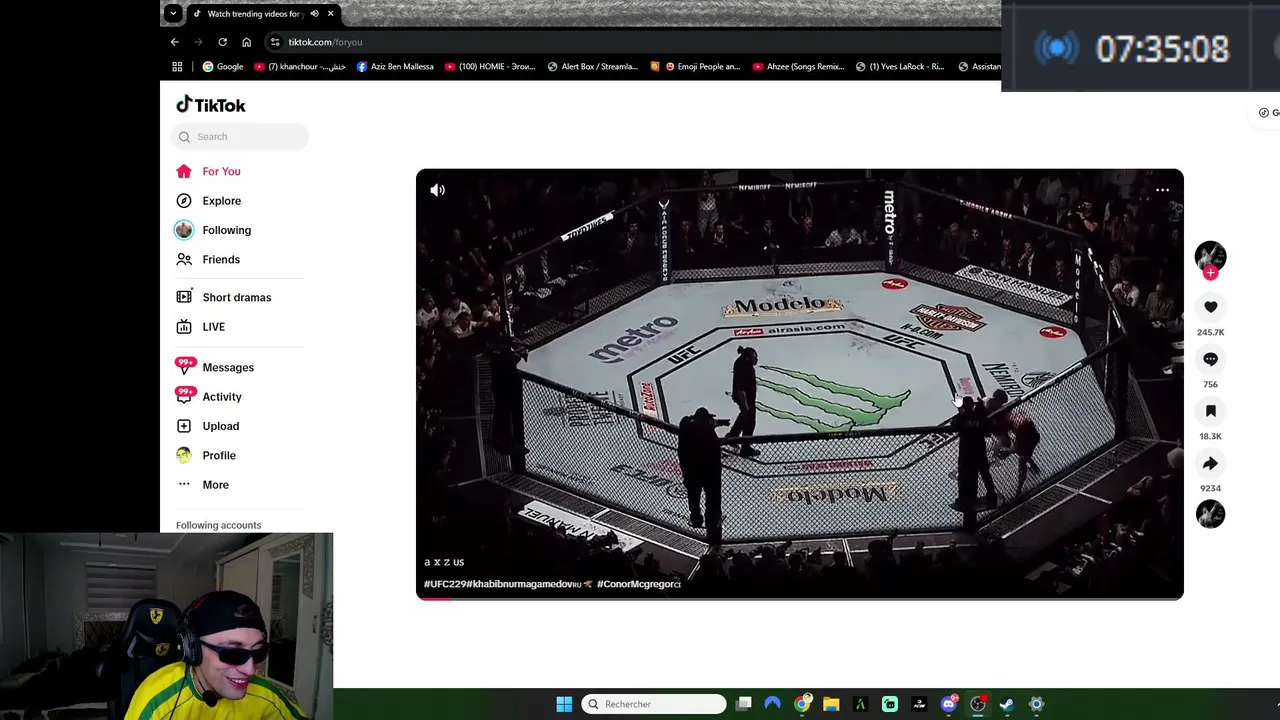The image size is (1280, 720).
Task: Open the bookmarks apps grid
Action: (177, 67)
